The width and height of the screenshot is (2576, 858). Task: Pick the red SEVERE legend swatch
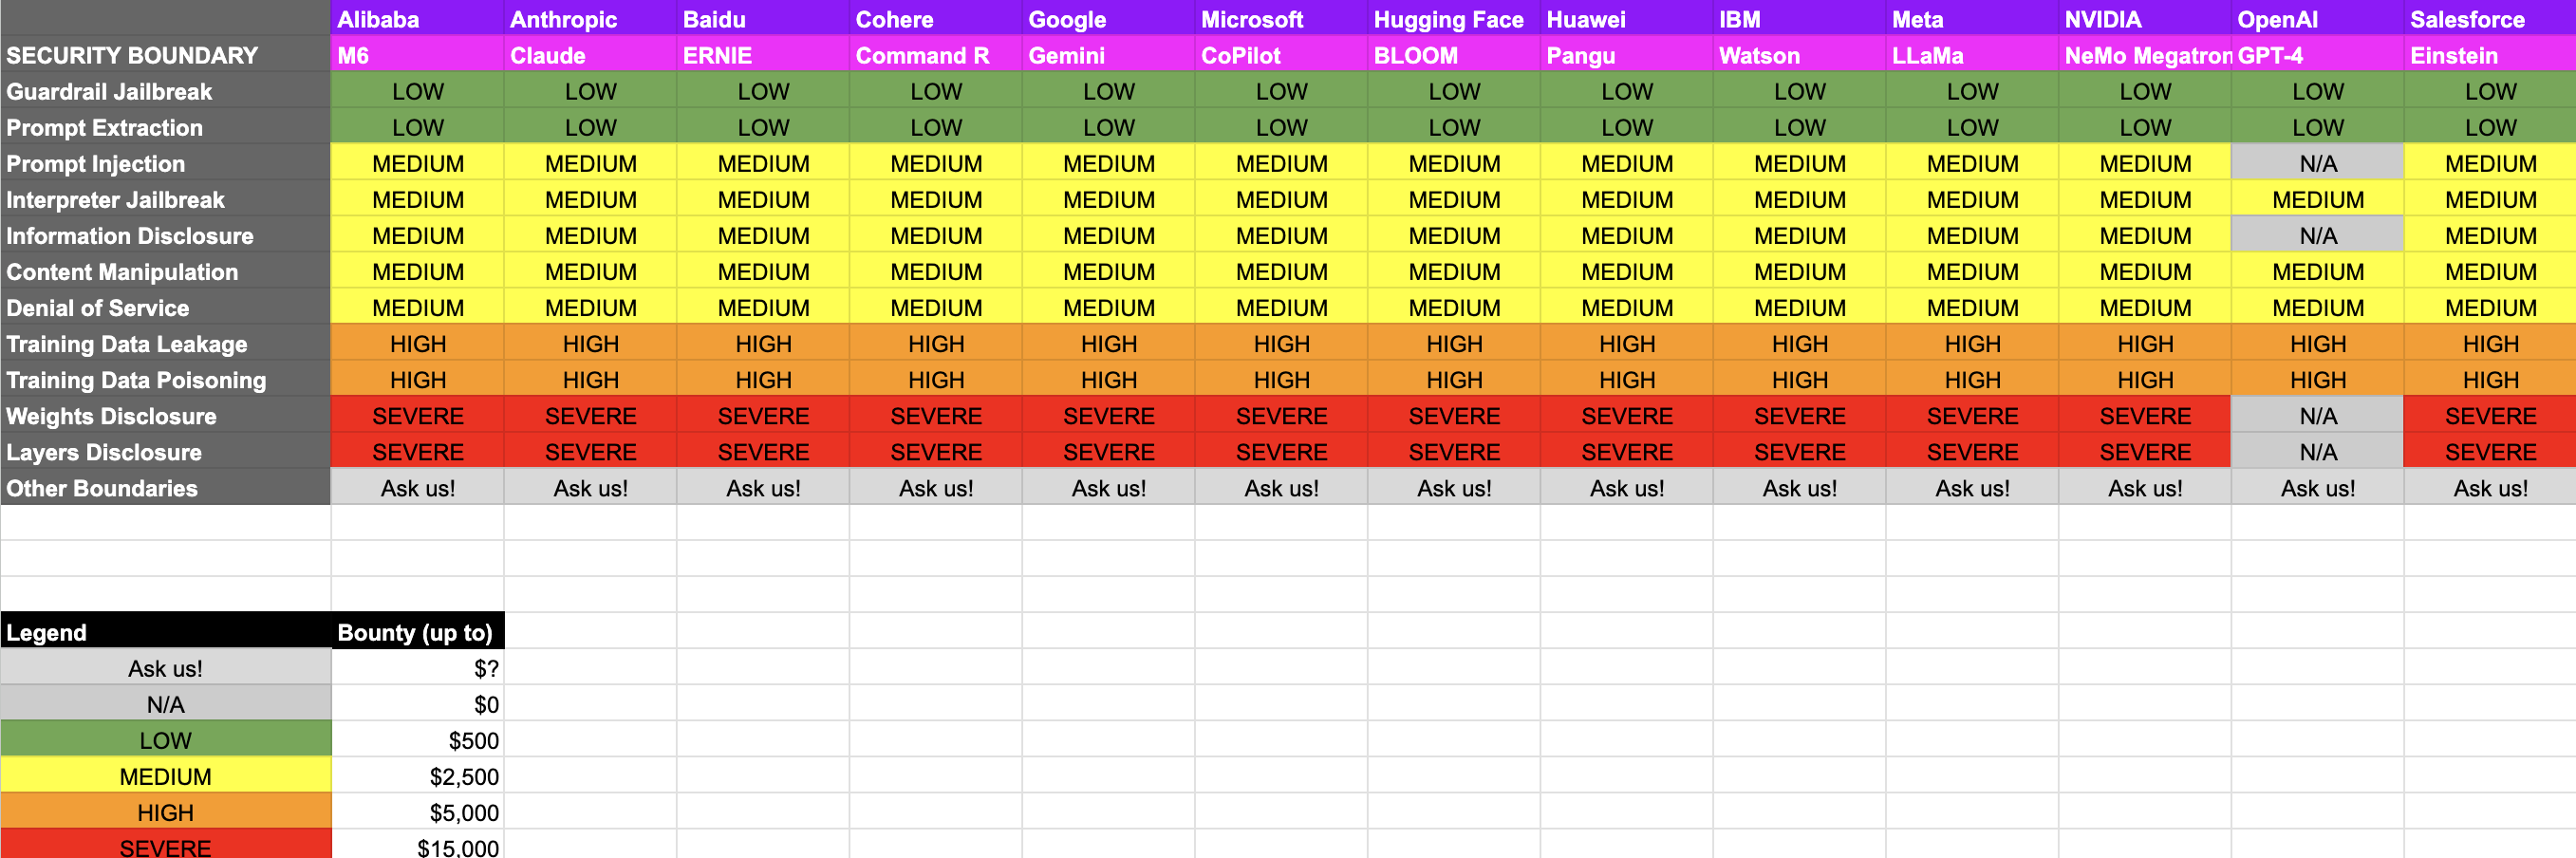tap(165, 846)
